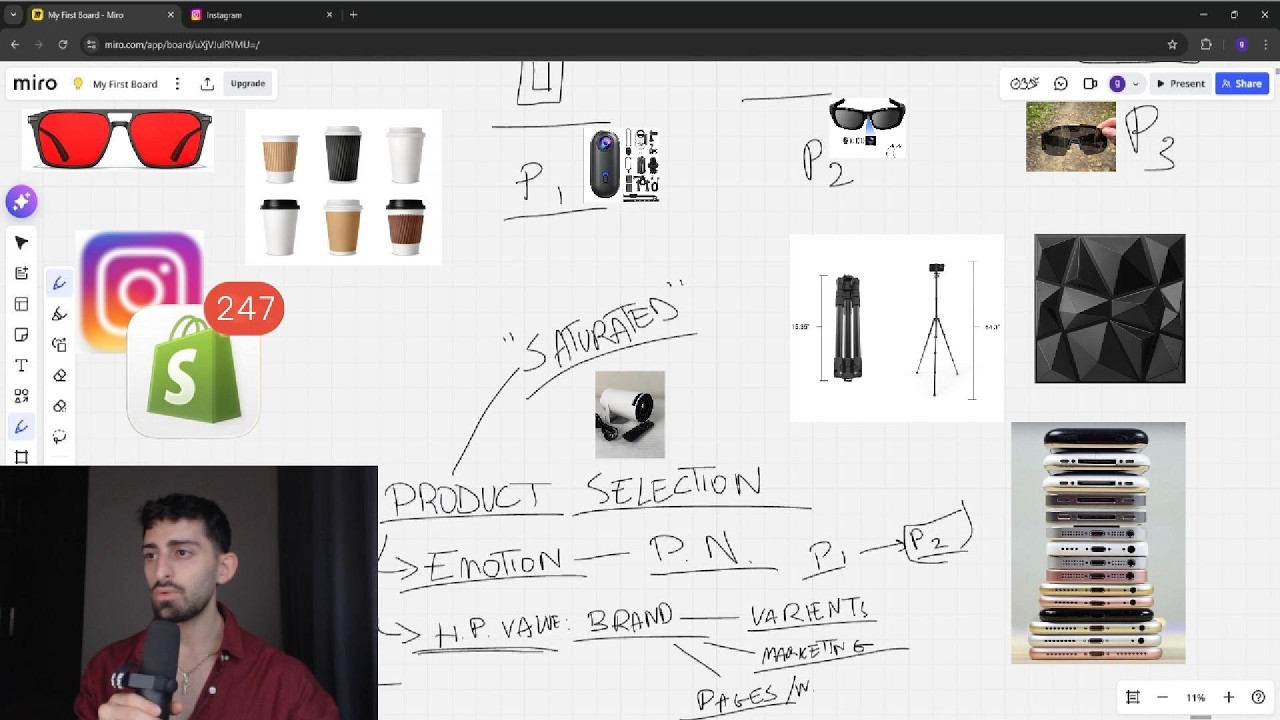Select the Eraser tool
Image resolution: width=1280 pixels, height=720 pixels.
point(59,376)
